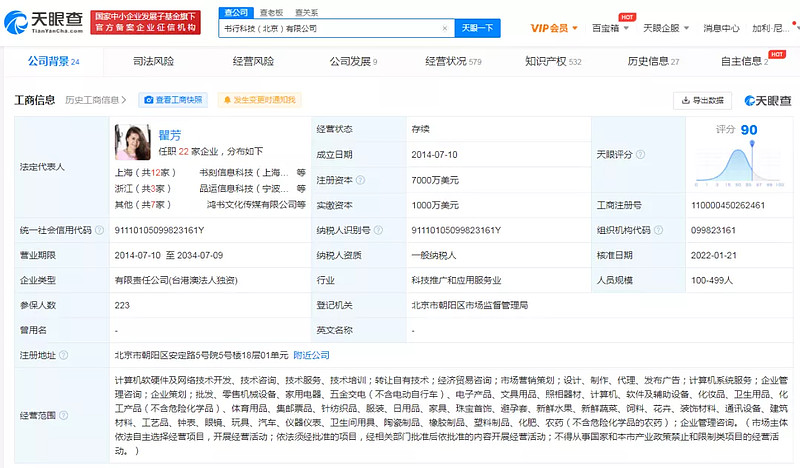Select the 查关系 search tab
The image size is (800, 468).
[306, 13]
